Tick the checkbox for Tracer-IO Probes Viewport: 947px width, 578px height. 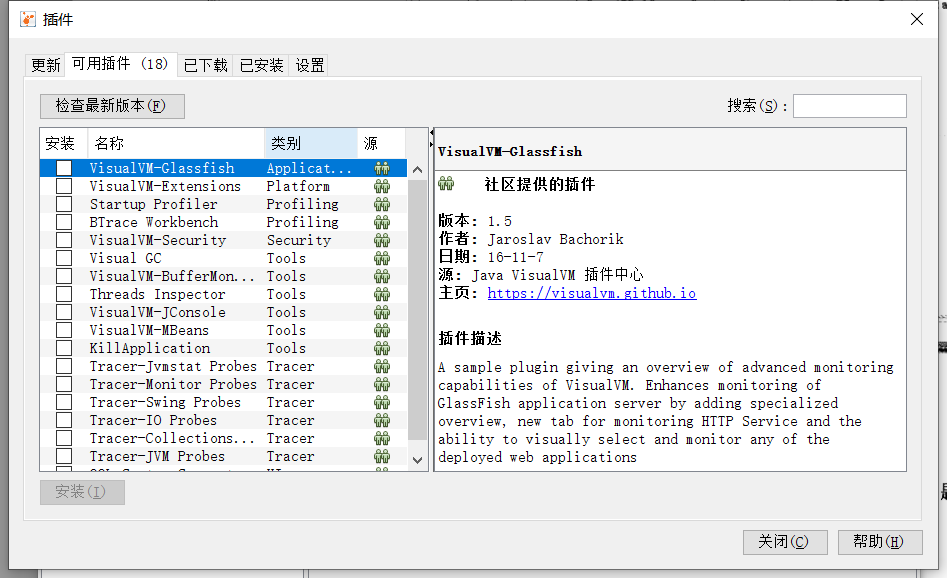63,419
